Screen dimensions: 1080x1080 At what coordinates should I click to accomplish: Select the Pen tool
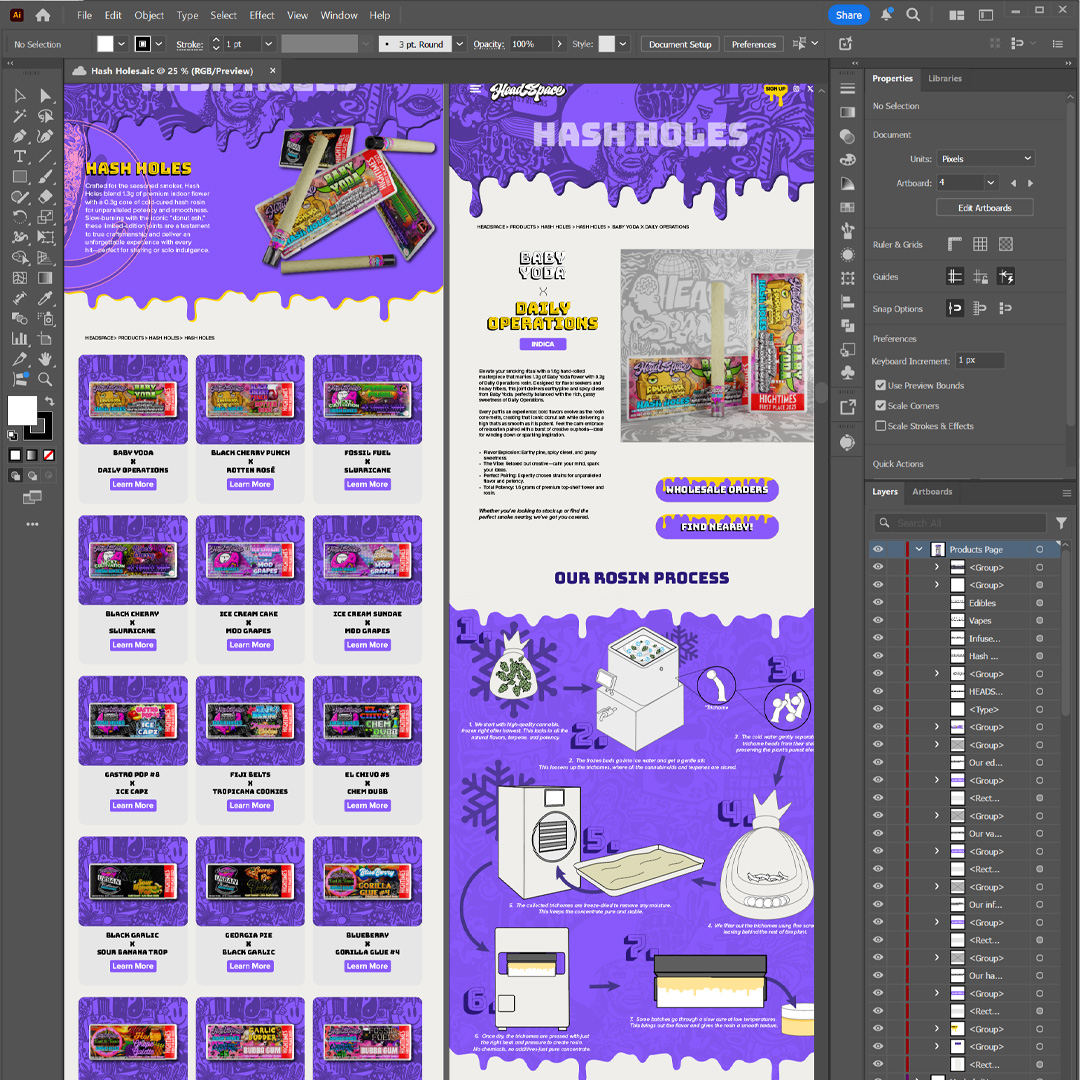pos(20,136)
